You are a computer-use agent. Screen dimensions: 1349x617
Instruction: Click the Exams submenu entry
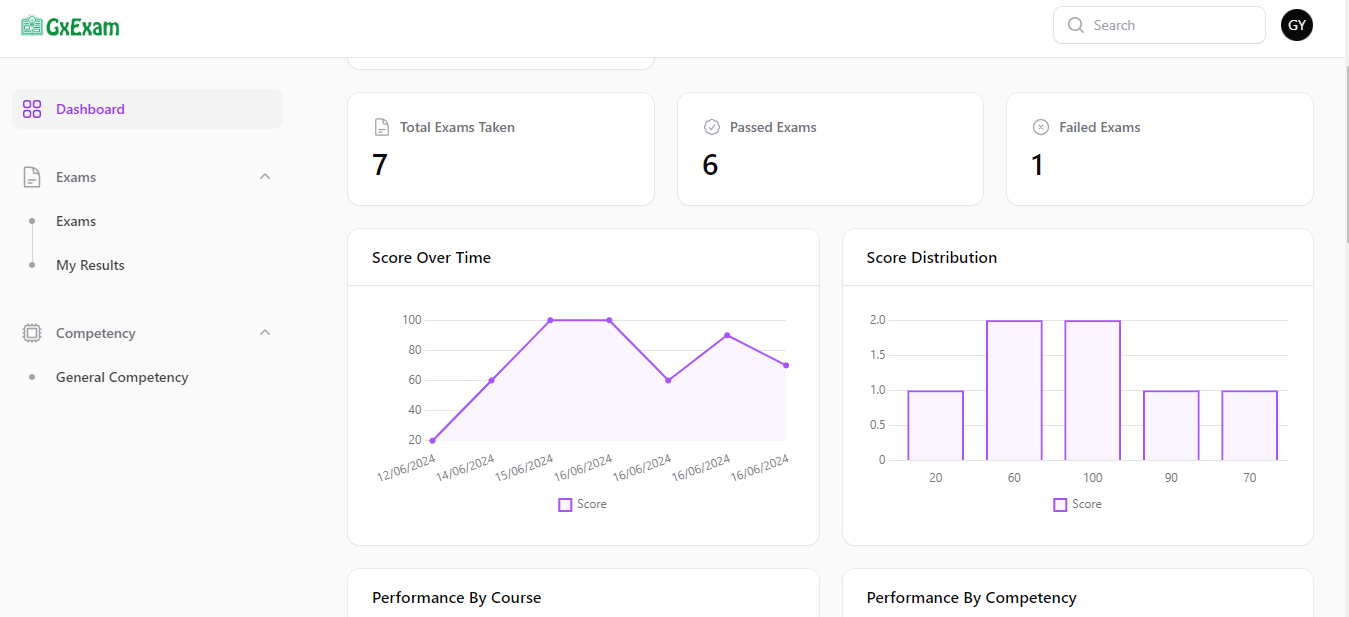tap(77, 221)
